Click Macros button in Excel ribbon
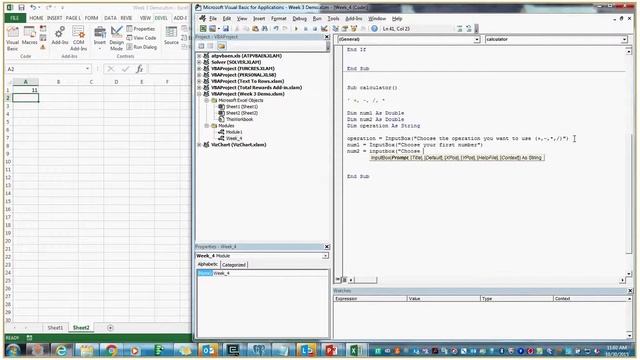The height and width of the screenshot is (360, 640). coord(29,36)
